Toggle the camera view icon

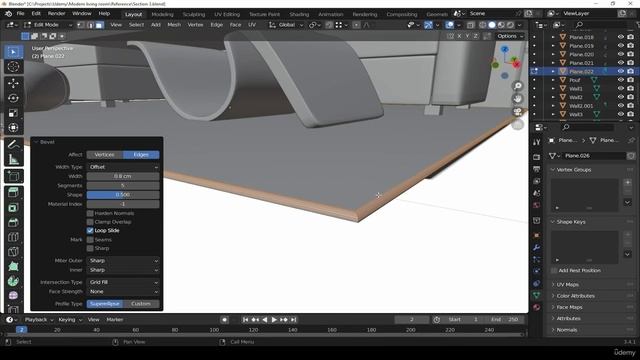coord(518,111)
